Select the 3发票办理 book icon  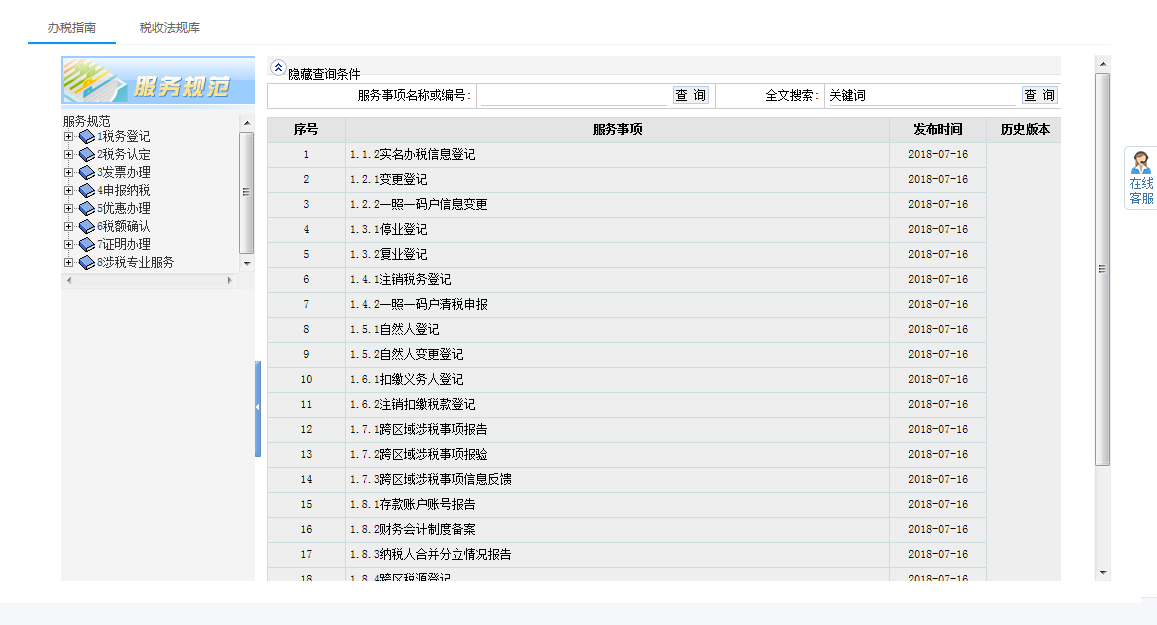tap(86, 171)
